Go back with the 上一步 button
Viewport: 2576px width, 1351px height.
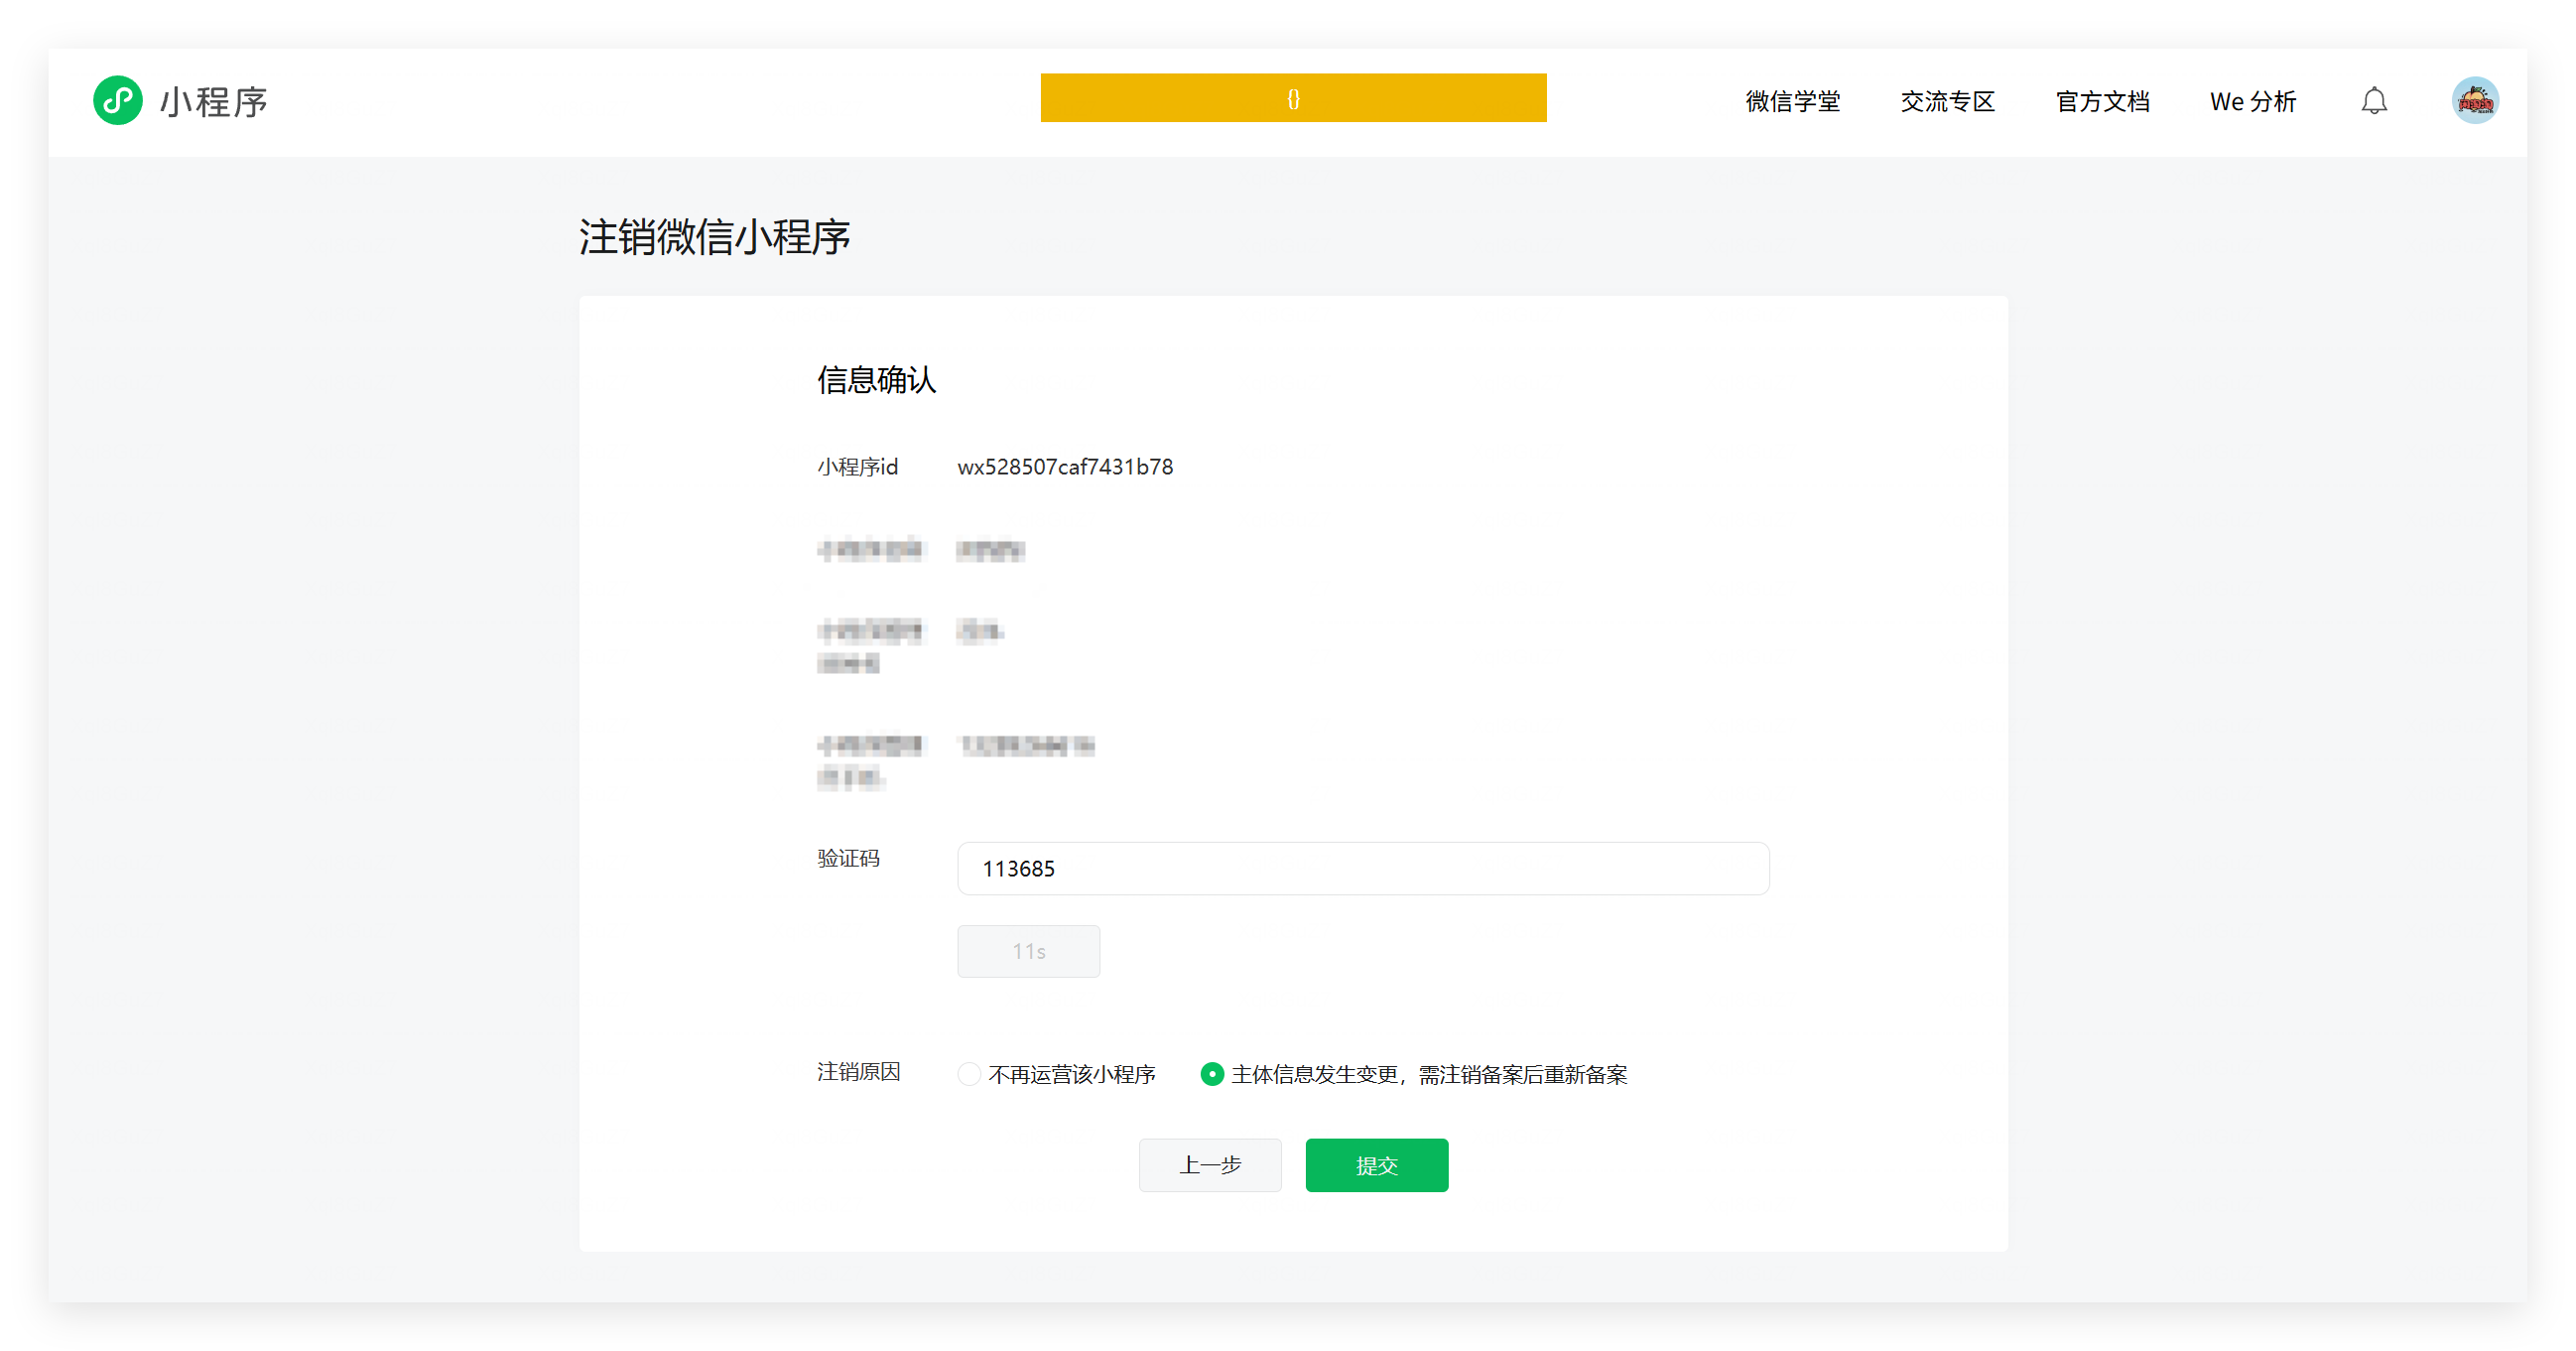(x=1210, y=1165)
